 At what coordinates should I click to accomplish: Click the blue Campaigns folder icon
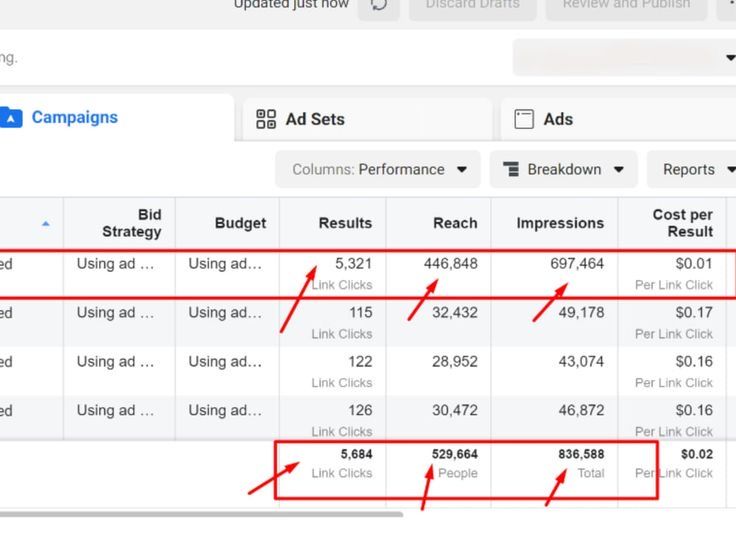click(10, 118)
